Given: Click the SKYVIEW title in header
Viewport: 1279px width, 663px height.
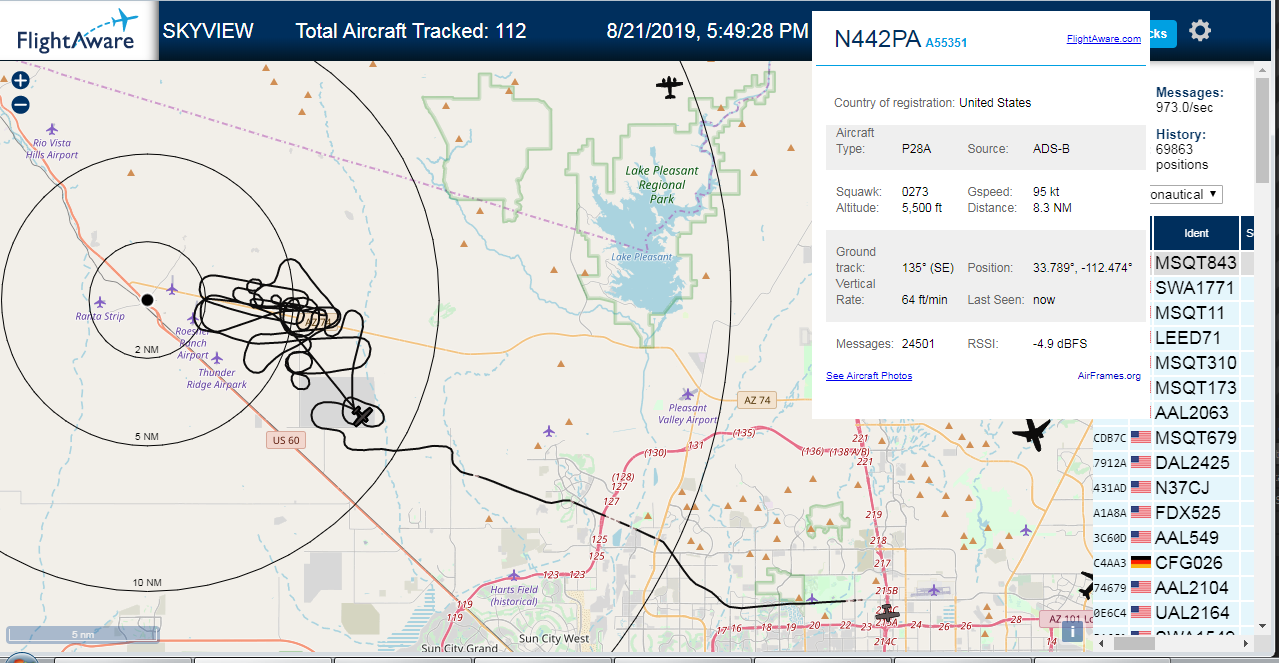Looking at the screenshot, I should pos(208,31).
